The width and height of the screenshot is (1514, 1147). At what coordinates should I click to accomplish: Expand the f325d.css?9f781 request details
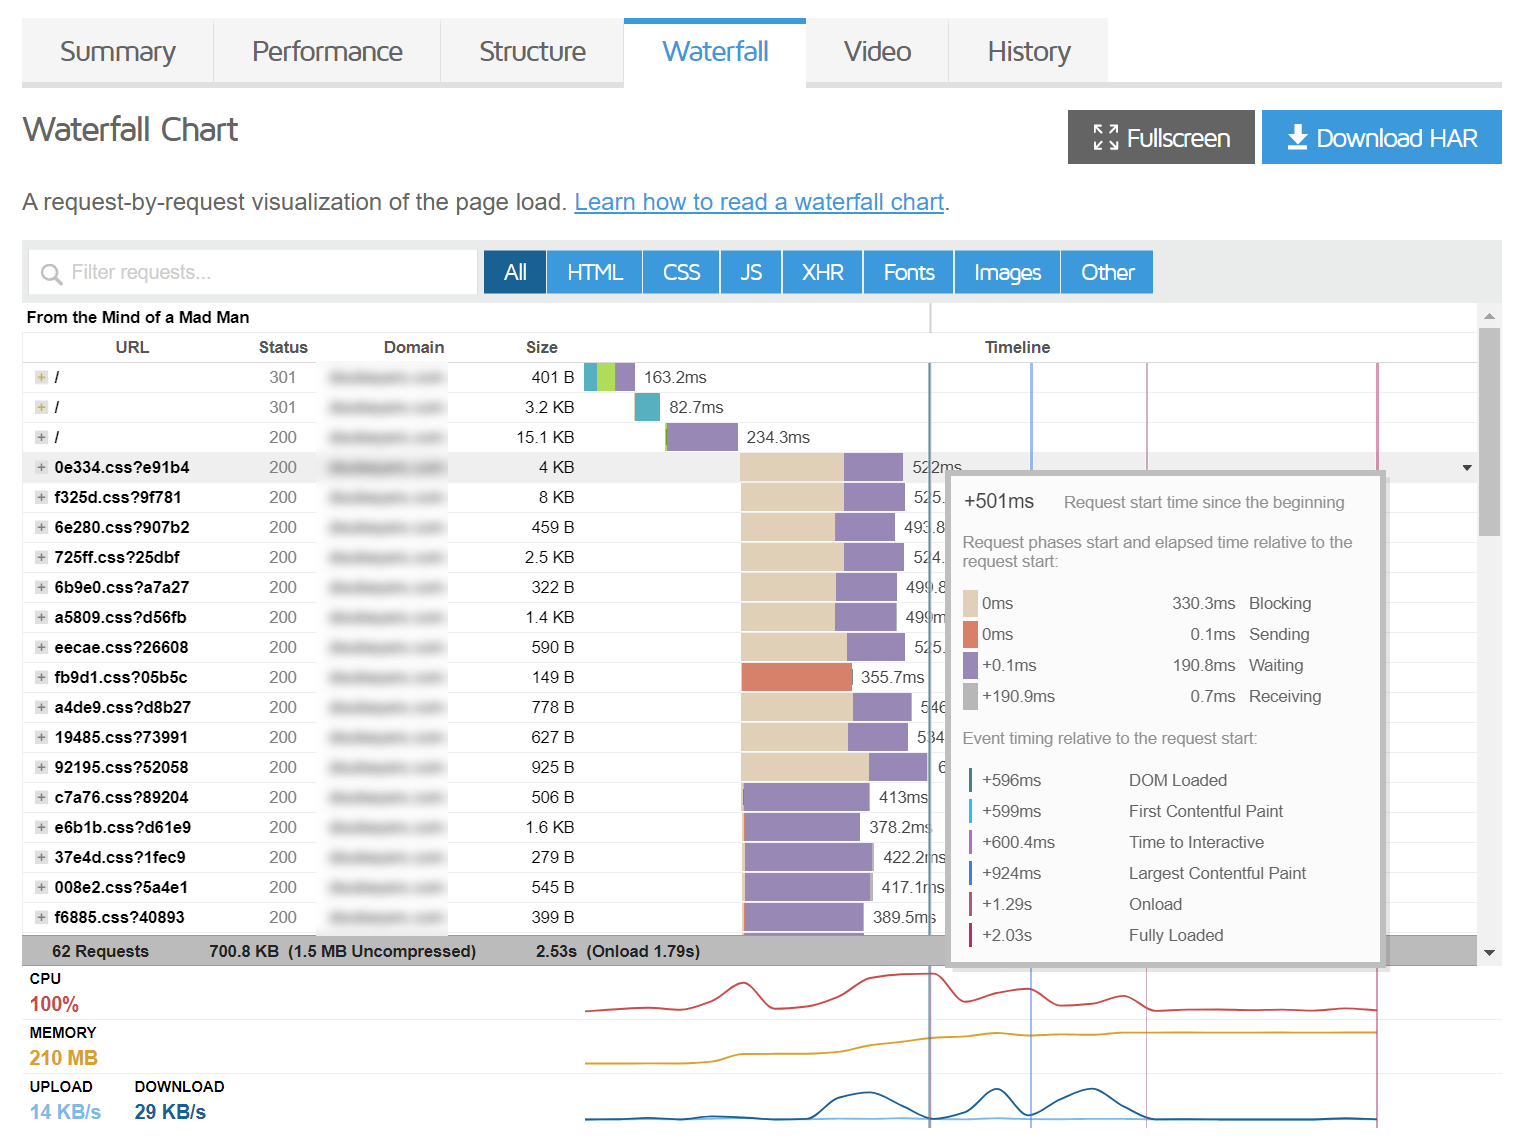point(41,497)
